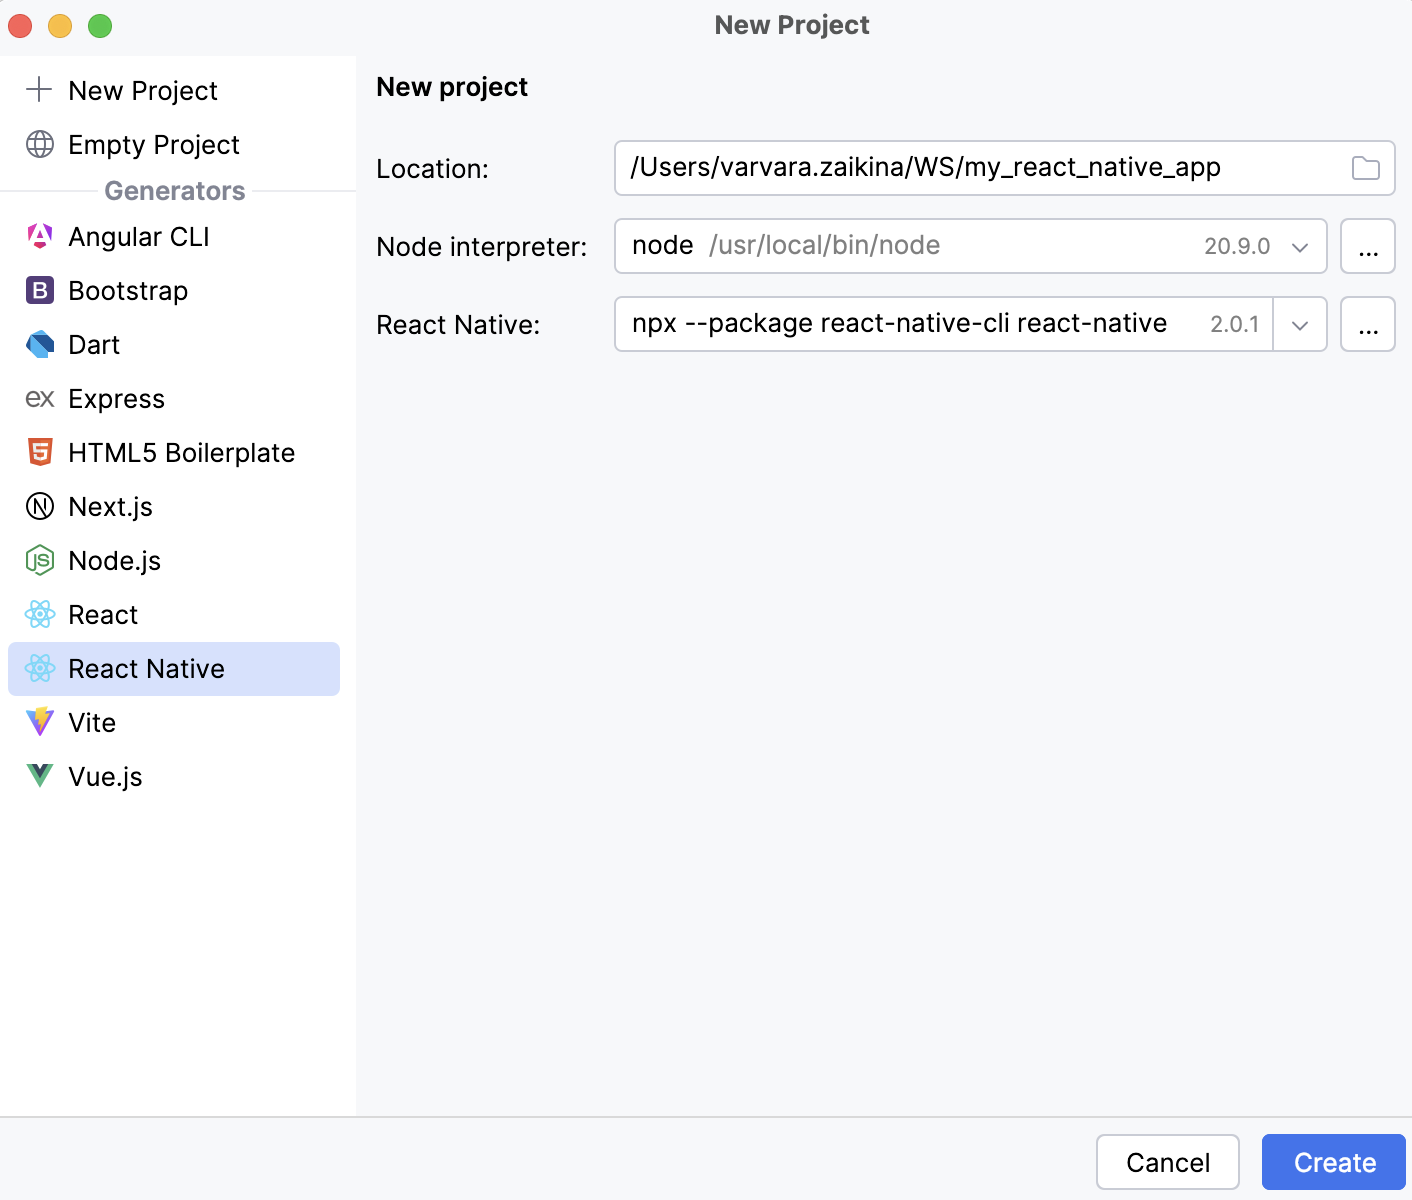Click the React generator icon
Image resolution: width=1412 pixels, height=1200 pixels.
(x=39, y=614)
